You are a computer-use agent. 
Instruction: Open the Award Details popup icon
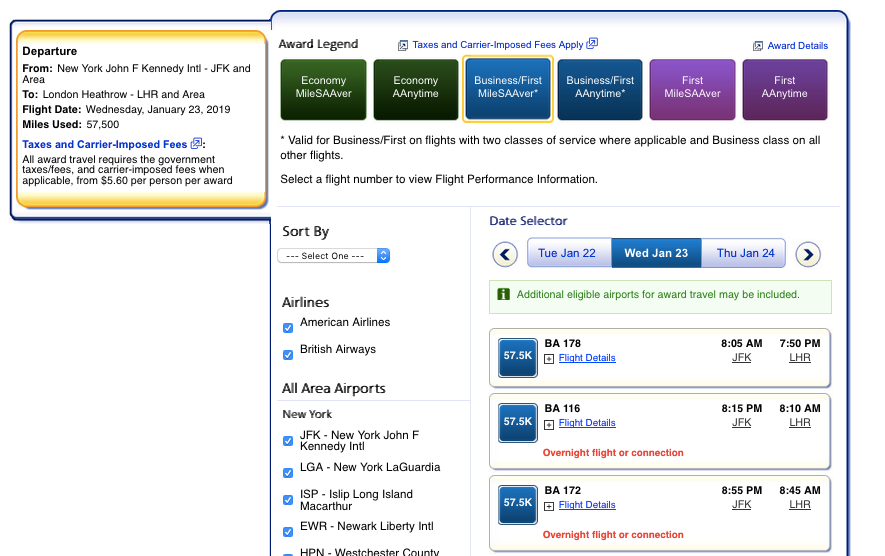(758, 46)
